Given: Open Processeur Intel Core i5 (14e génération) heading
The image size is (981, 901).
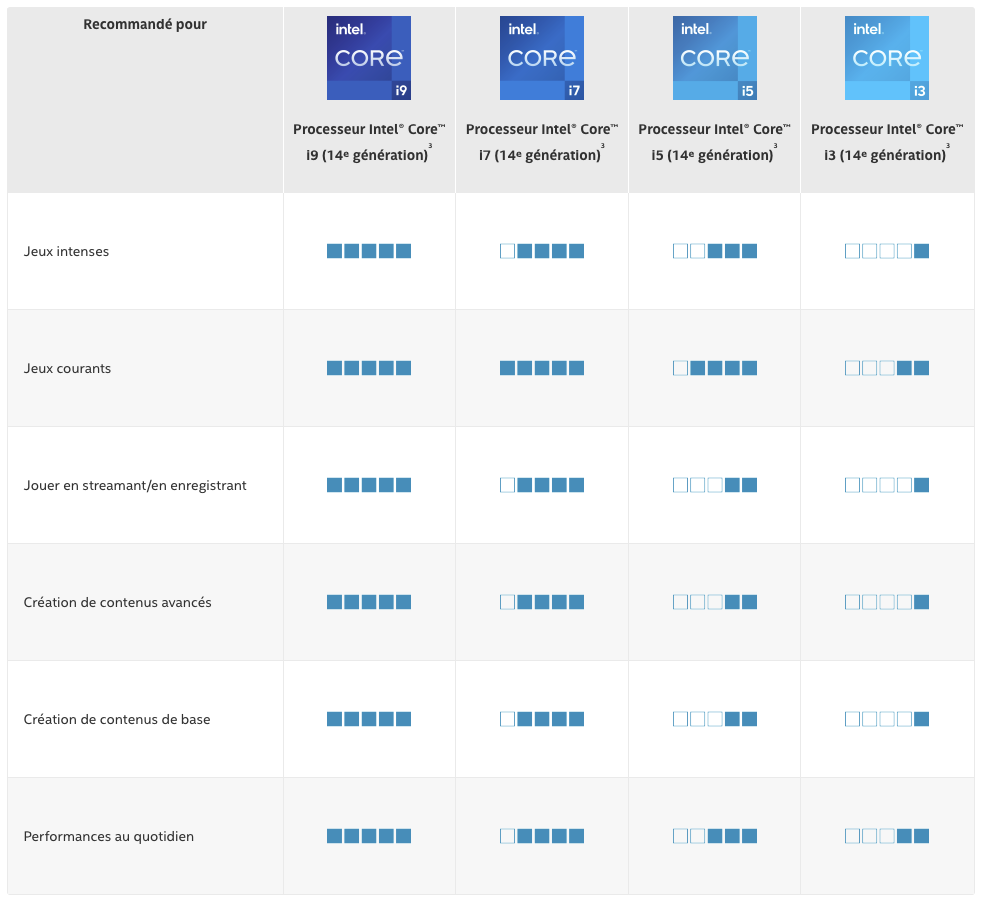Looking at the screenshot, I should click(x=714, y=142).
